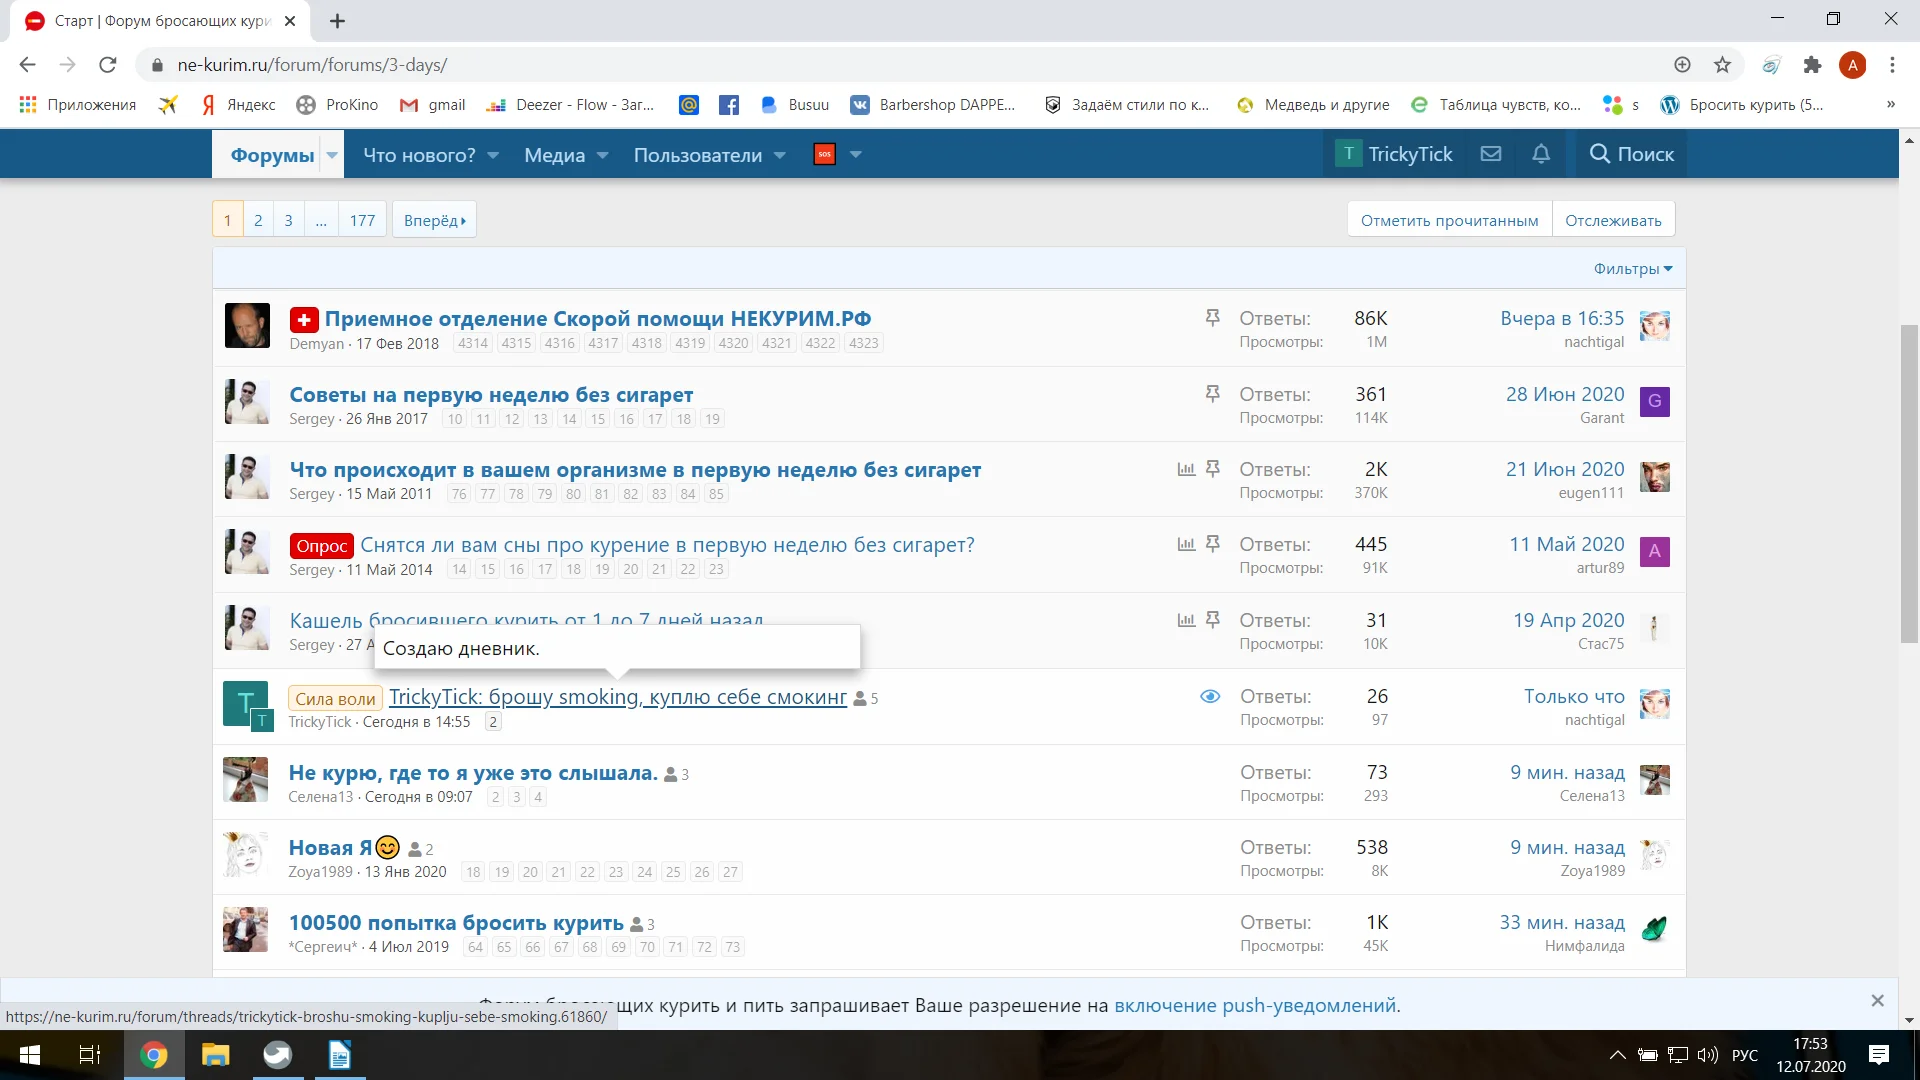Click the pin icon on the first-week tips thread
Viewport: 1920px width, 1080px height.
[x=1212, y=394]
